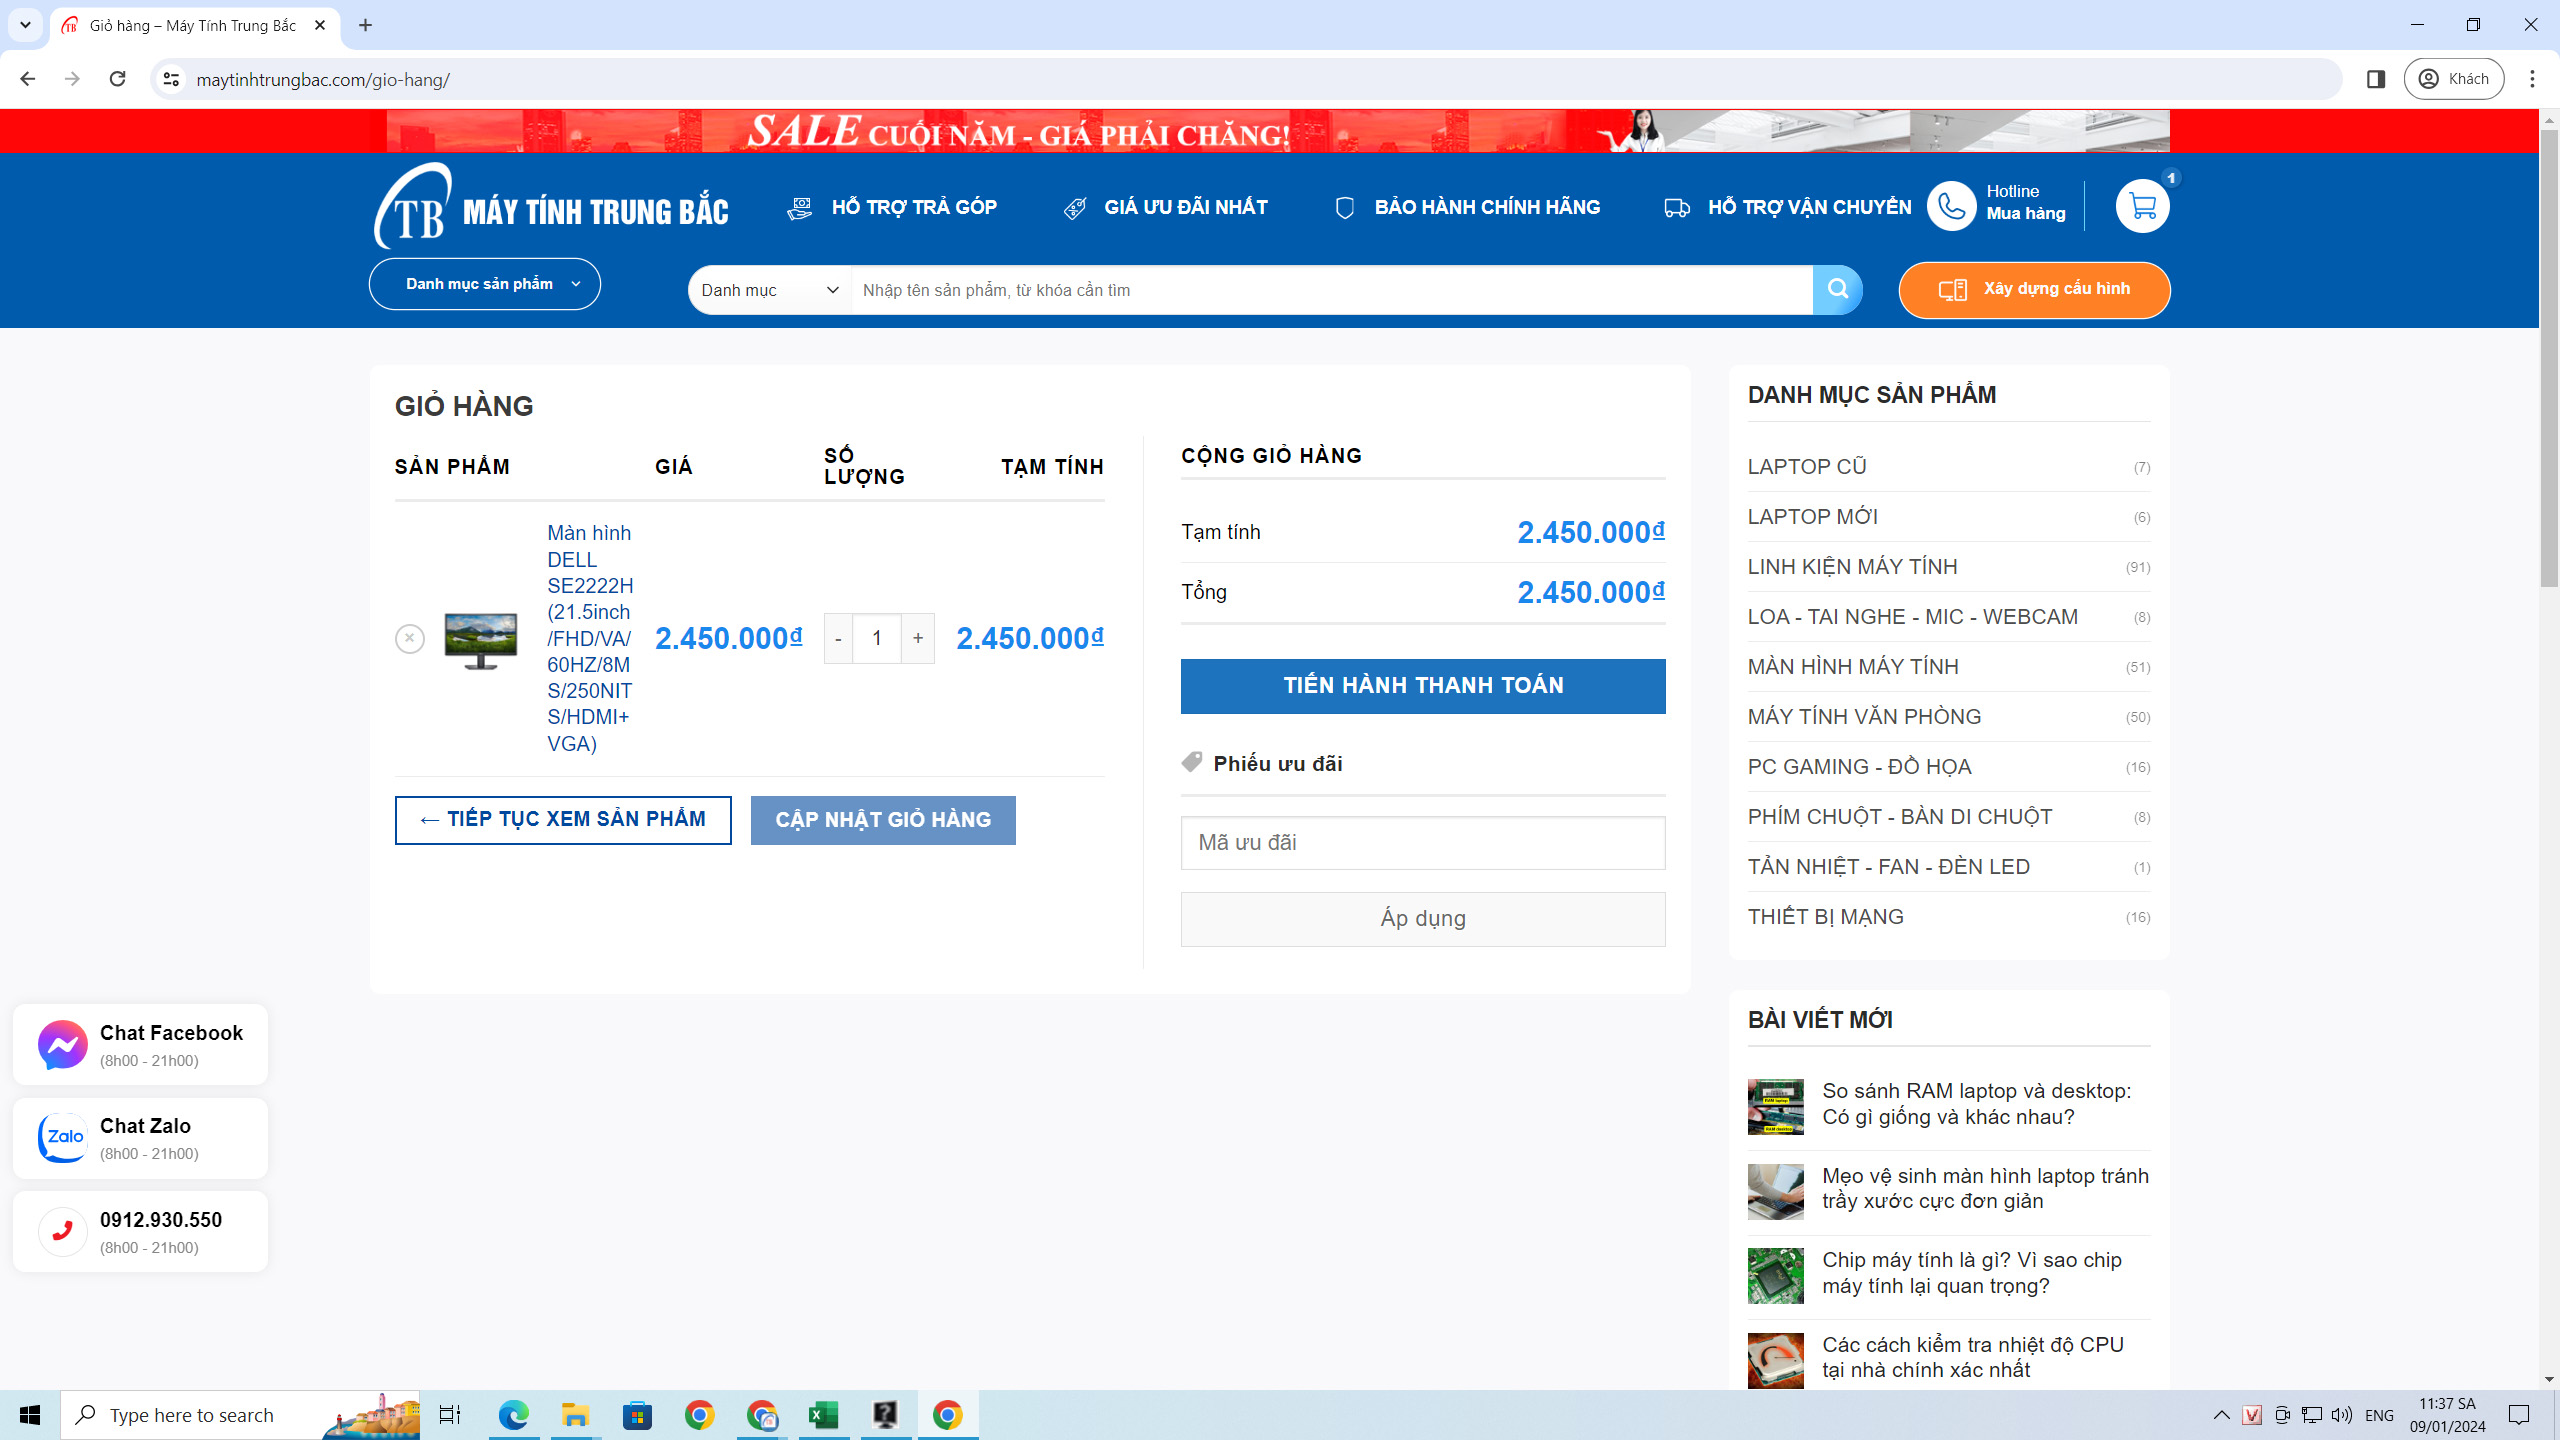Click TIẾN HÀNH THANH TOÁN button
The width and height of the screenshot is (2560, 1440).
click(1422, 686)
